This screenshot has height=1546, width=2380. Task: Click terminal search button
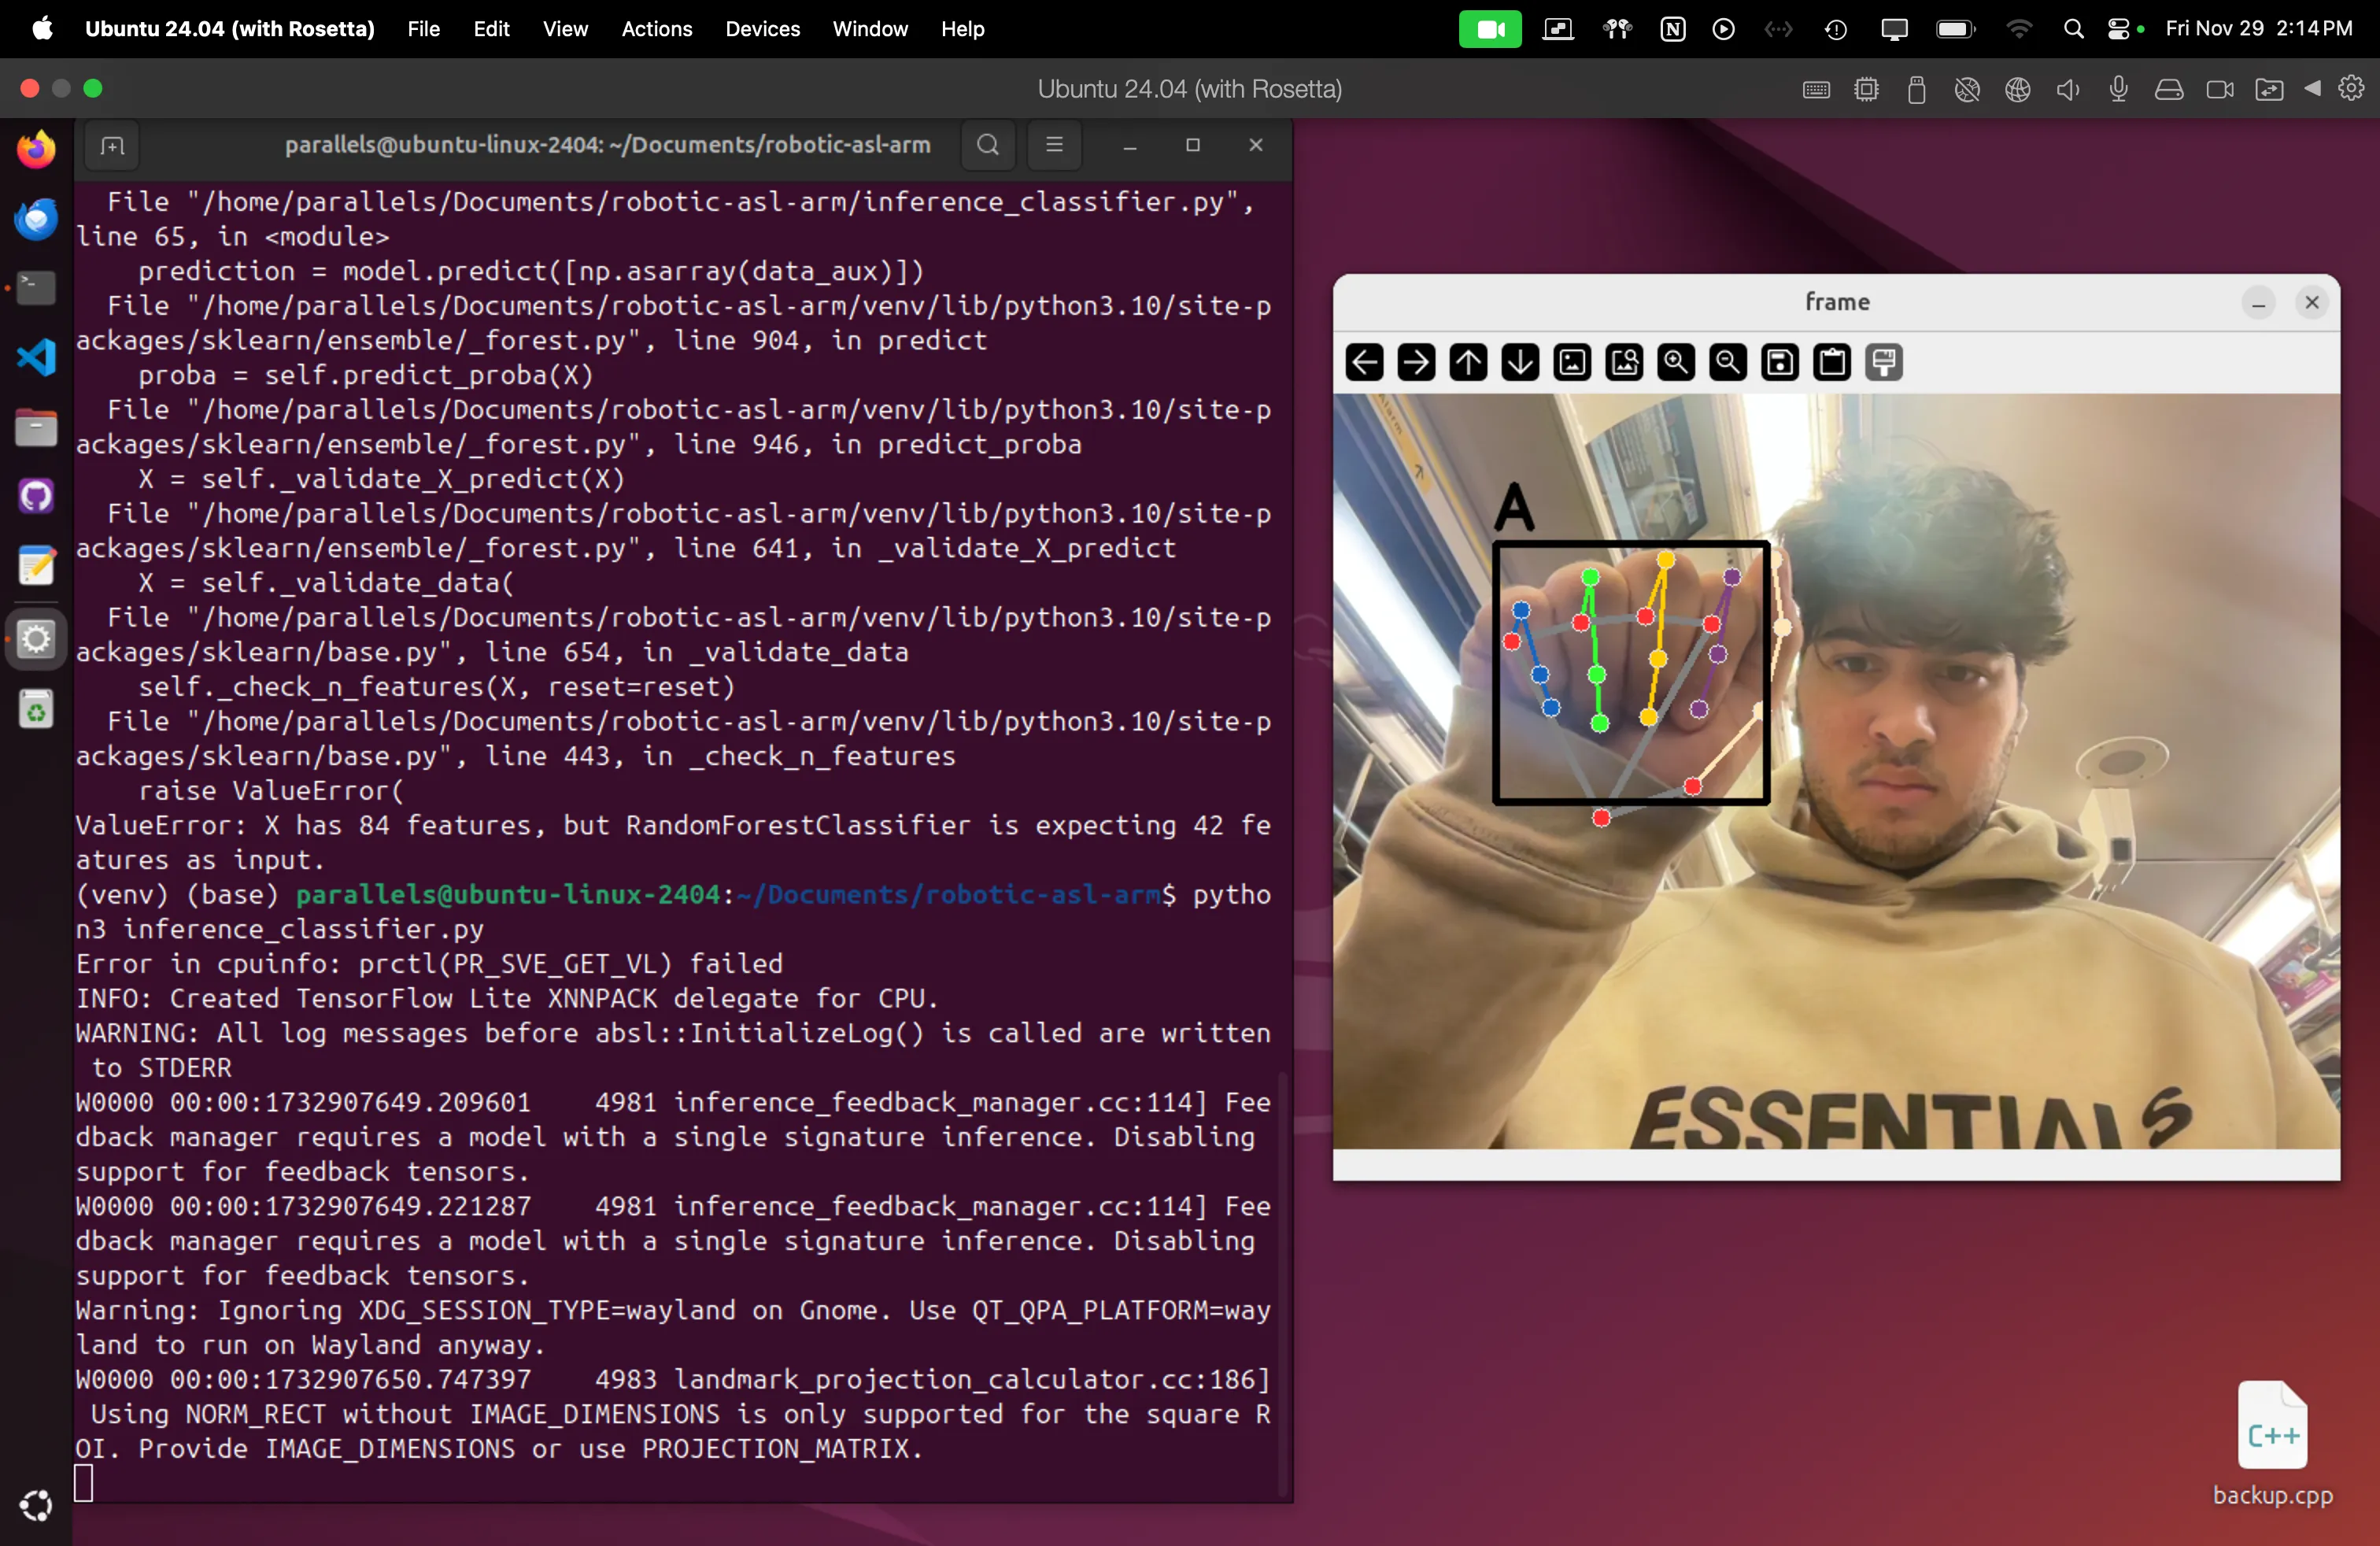[988, 145]
